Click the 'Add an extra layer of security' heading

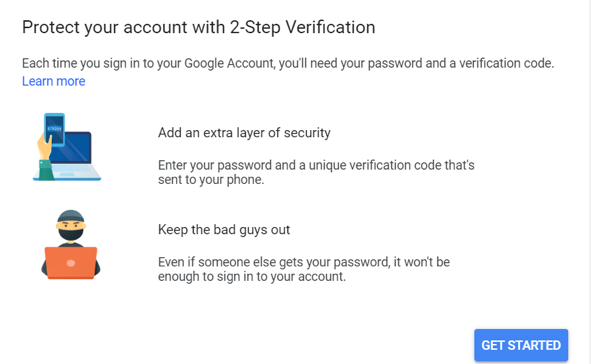pos(244,133)
